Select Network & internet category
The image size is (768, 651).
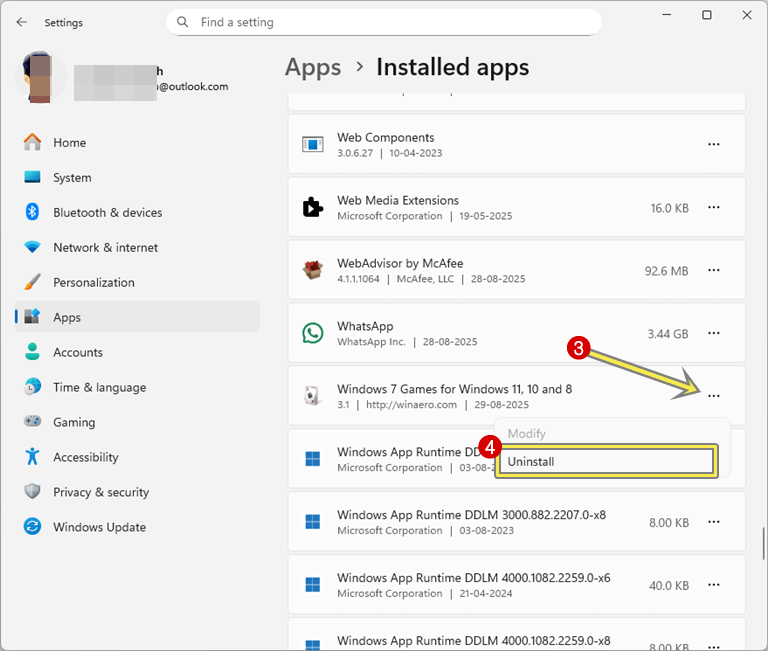[137, 247]
